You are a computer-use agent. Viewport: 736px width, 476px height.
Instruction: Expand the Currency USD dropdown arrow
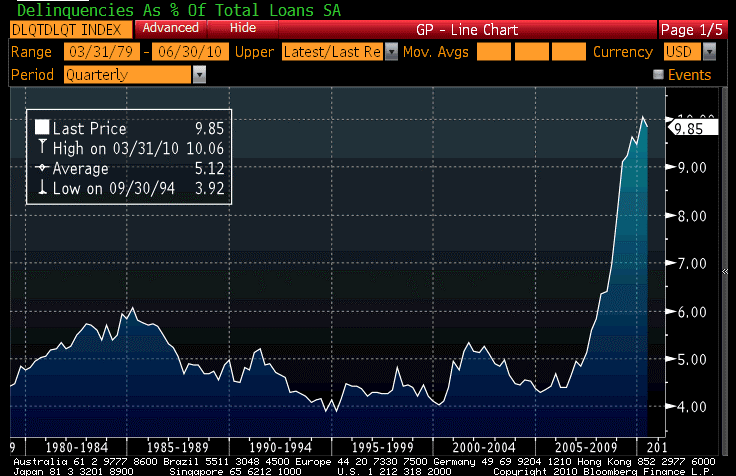point(709,52)
